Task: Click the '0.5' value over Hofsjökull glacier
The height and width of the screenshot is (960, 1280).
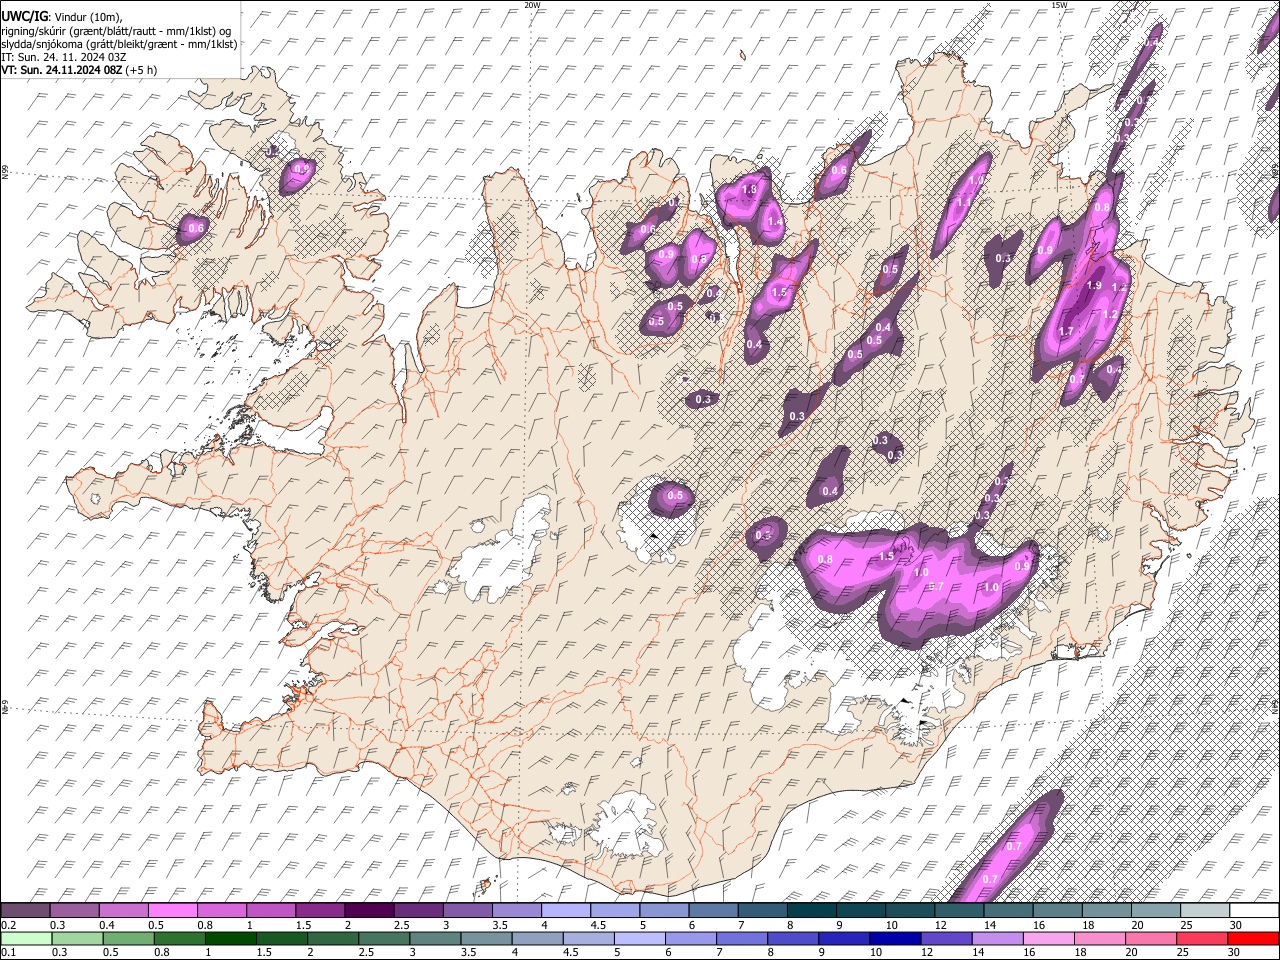Action: click(x=675, y=495)
